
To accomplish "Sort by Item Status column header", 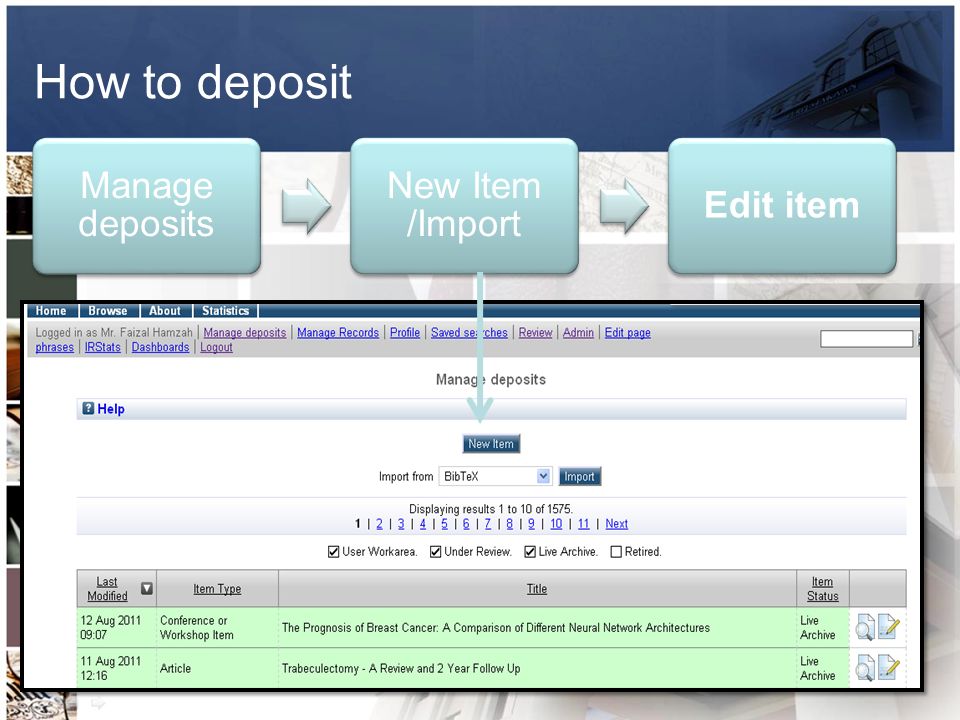I will pos(822,589).
